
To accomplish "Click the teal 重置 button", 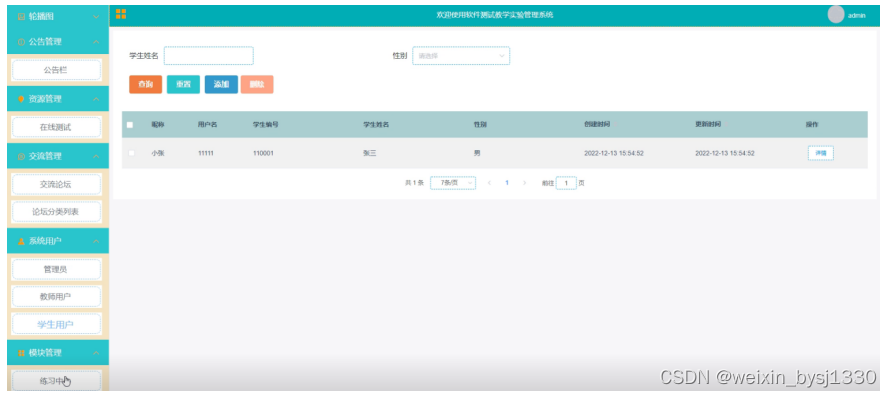I will [183, 84].
